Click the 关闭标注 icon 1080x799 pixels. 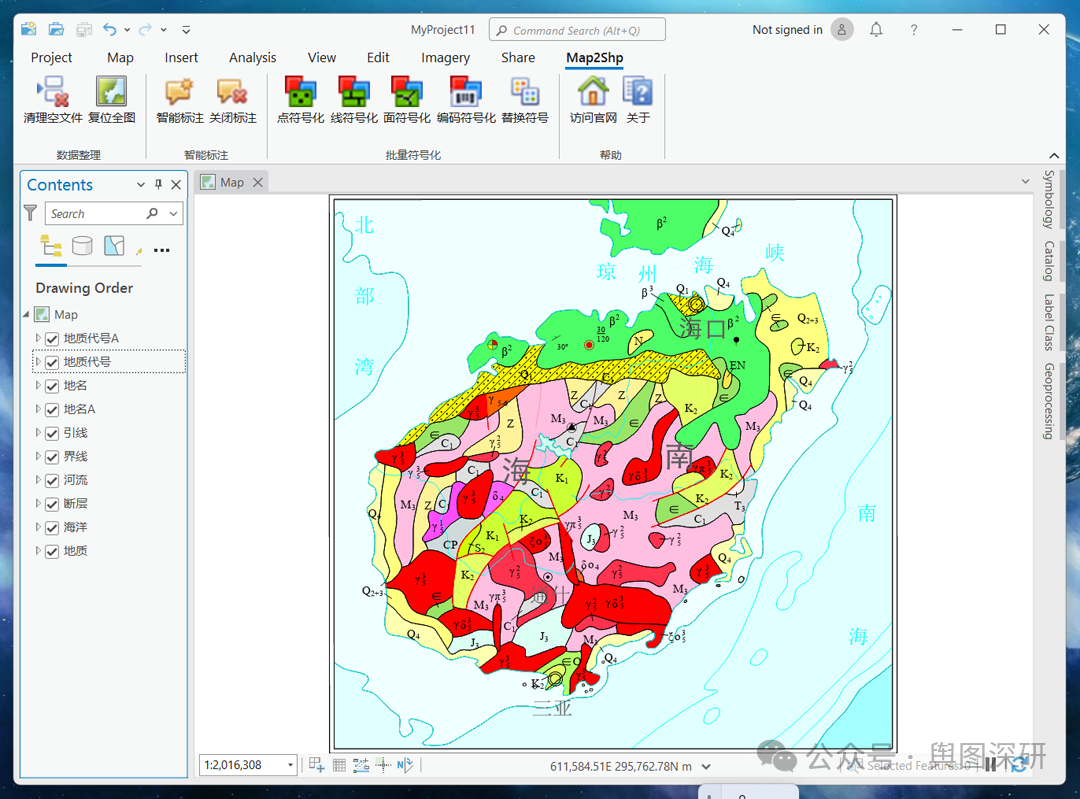point(232,93)
